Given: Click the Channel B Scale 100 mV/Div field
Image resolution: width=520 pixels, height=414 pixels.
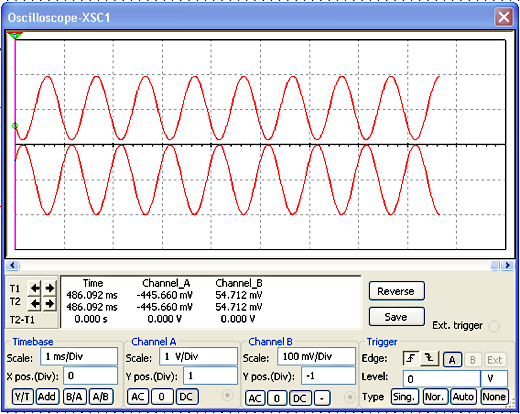Looking at the screenshot, I should [x=316, y=357].
